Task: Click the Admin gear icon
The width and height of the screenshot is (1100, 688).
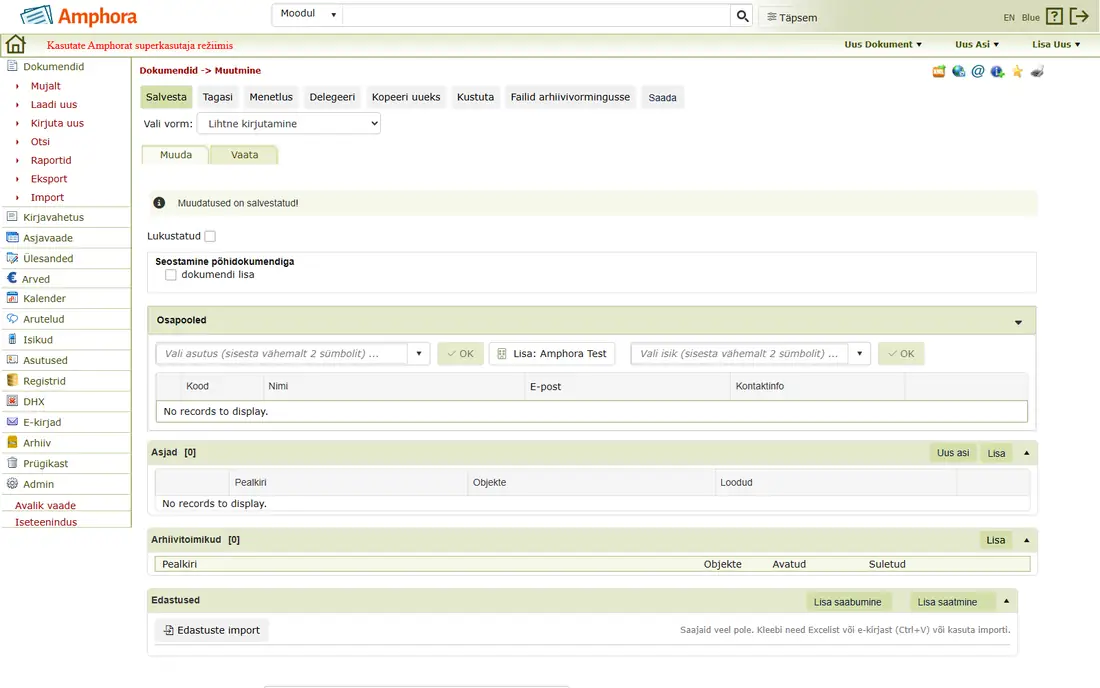Action: [x=12, y=483]
